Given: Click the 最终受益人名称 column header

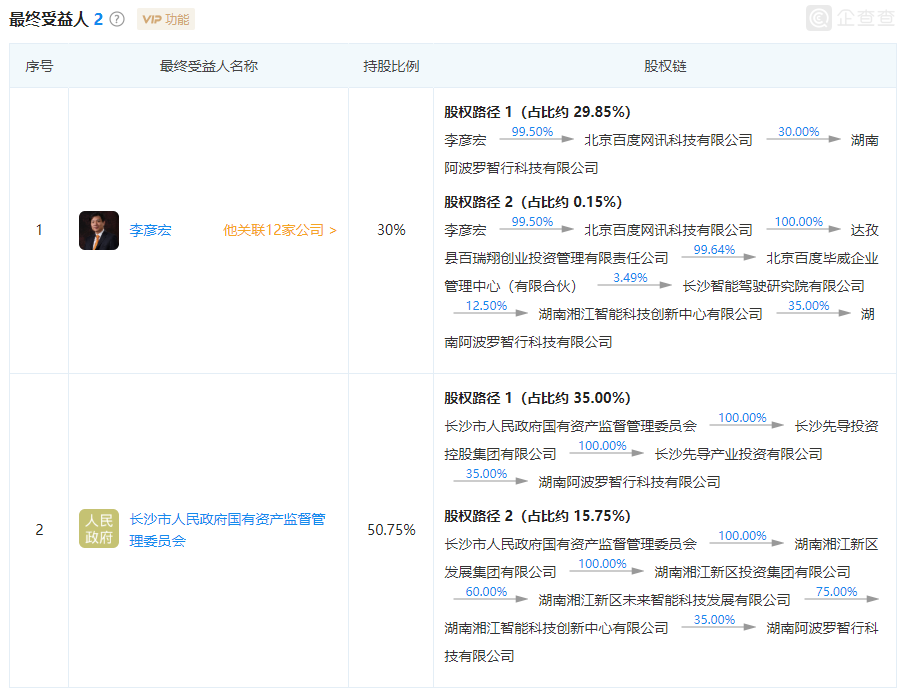Looking at the screenshot, I should [209, 66].
